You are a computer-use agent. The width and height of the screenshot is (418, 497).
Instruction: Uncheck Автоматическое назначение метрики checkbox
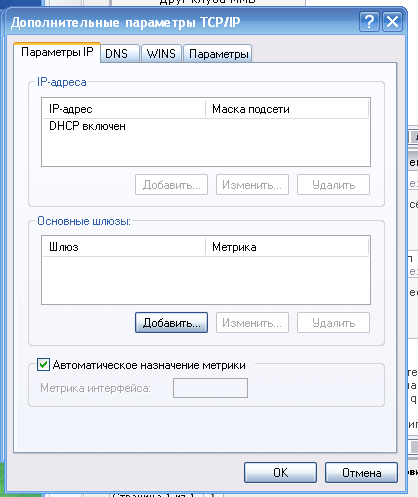(44, 365)
